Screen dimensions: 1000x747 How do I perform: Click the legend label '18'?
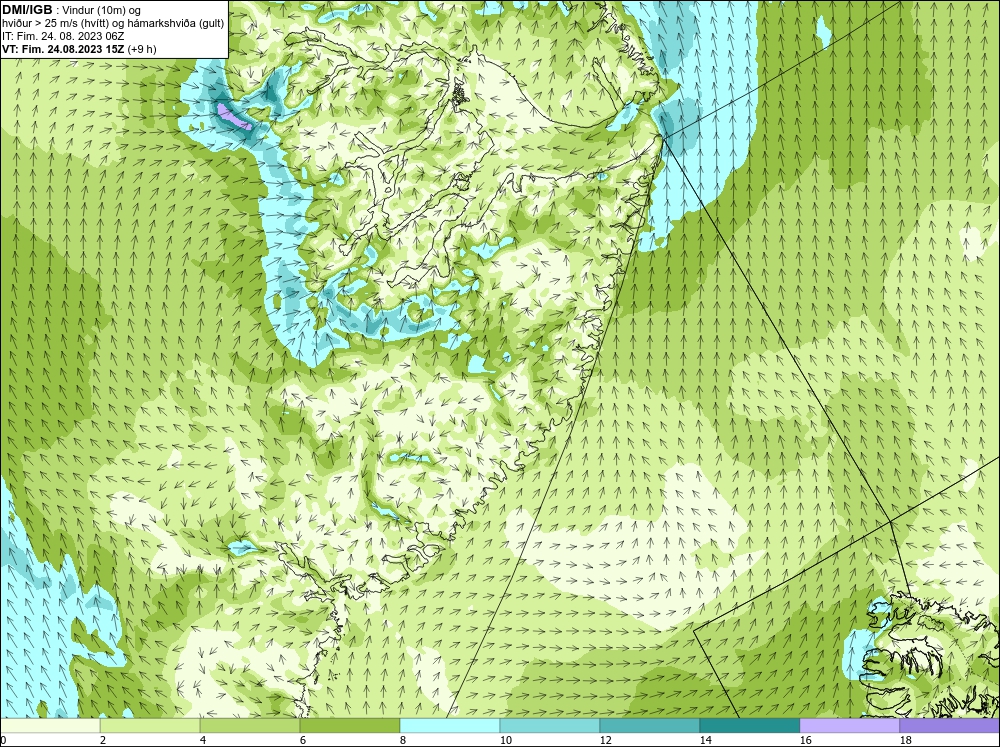pos(906,740)
